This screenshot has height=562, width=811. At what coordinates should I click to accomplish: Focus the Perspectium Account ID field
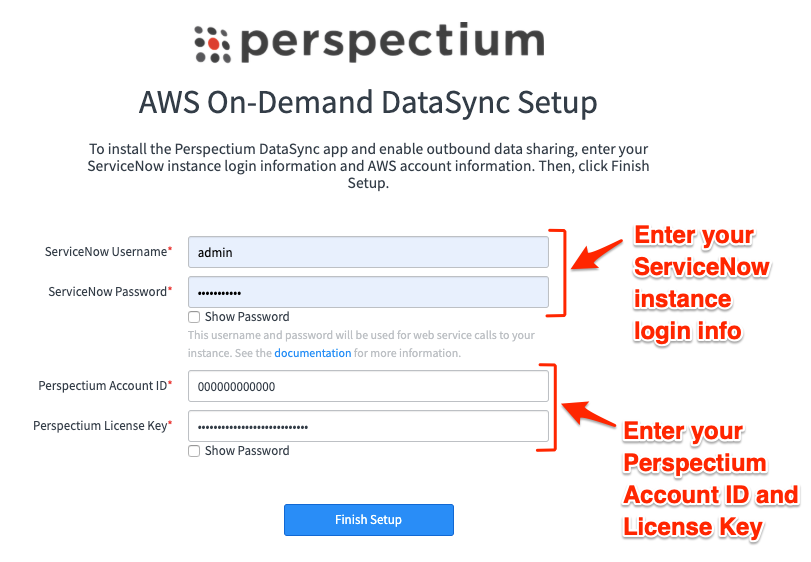(x=368, y=386)
